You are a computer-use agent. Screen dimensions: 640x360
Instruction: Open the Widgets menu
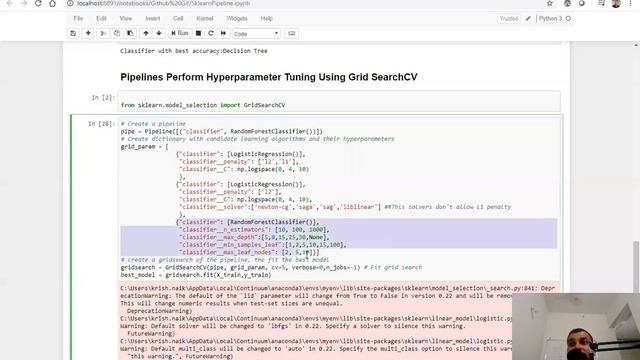click(x=237, y=18)
